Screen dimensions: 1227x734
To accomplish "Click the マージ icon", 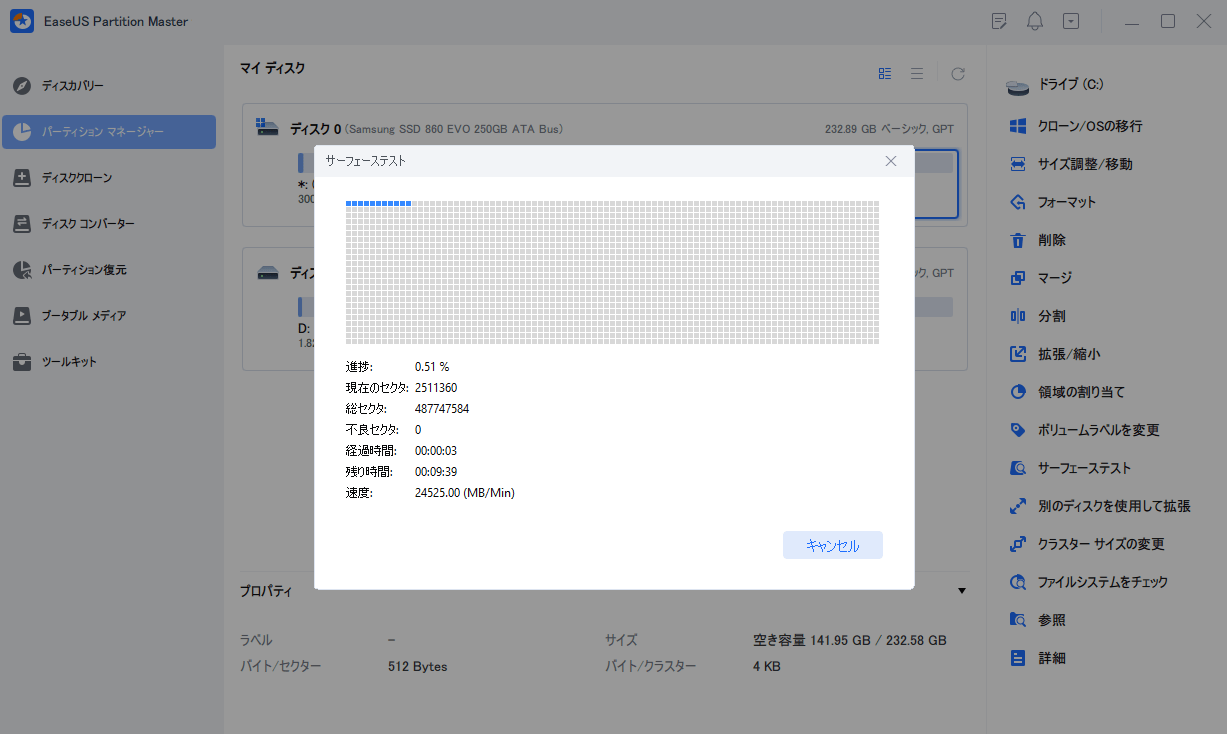I will (1018, 278).
